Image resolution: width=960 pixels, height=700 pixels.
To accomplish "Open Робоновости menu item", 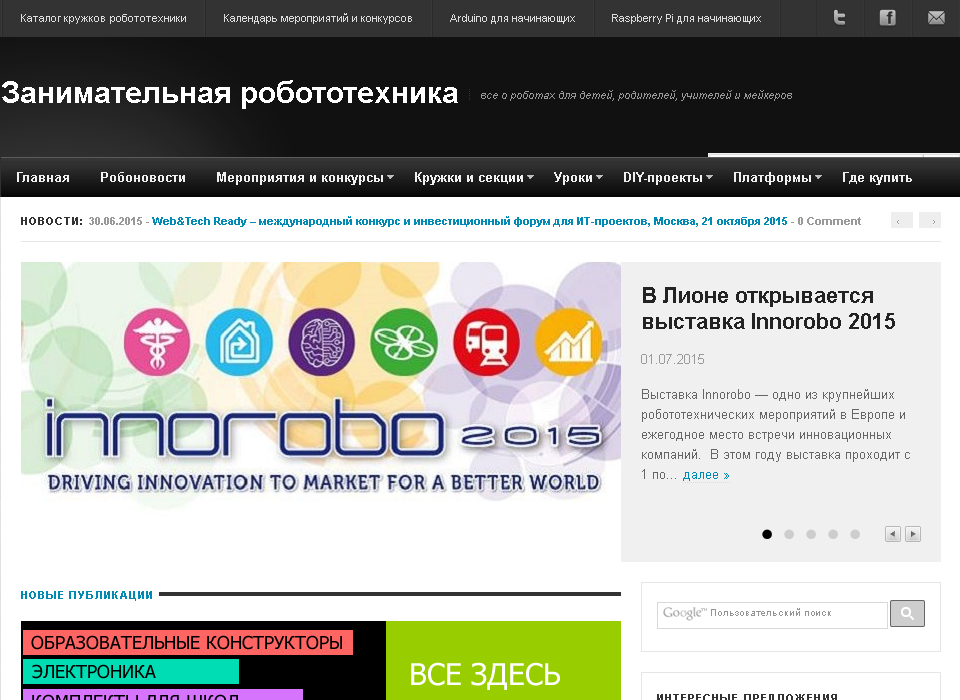I will [143, 178].
